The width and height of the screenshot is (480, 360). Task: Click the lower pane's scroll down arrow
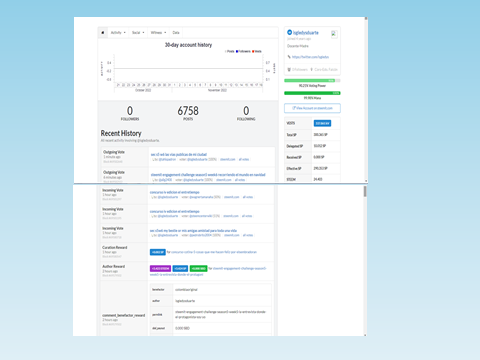click(x=365, y=335)
